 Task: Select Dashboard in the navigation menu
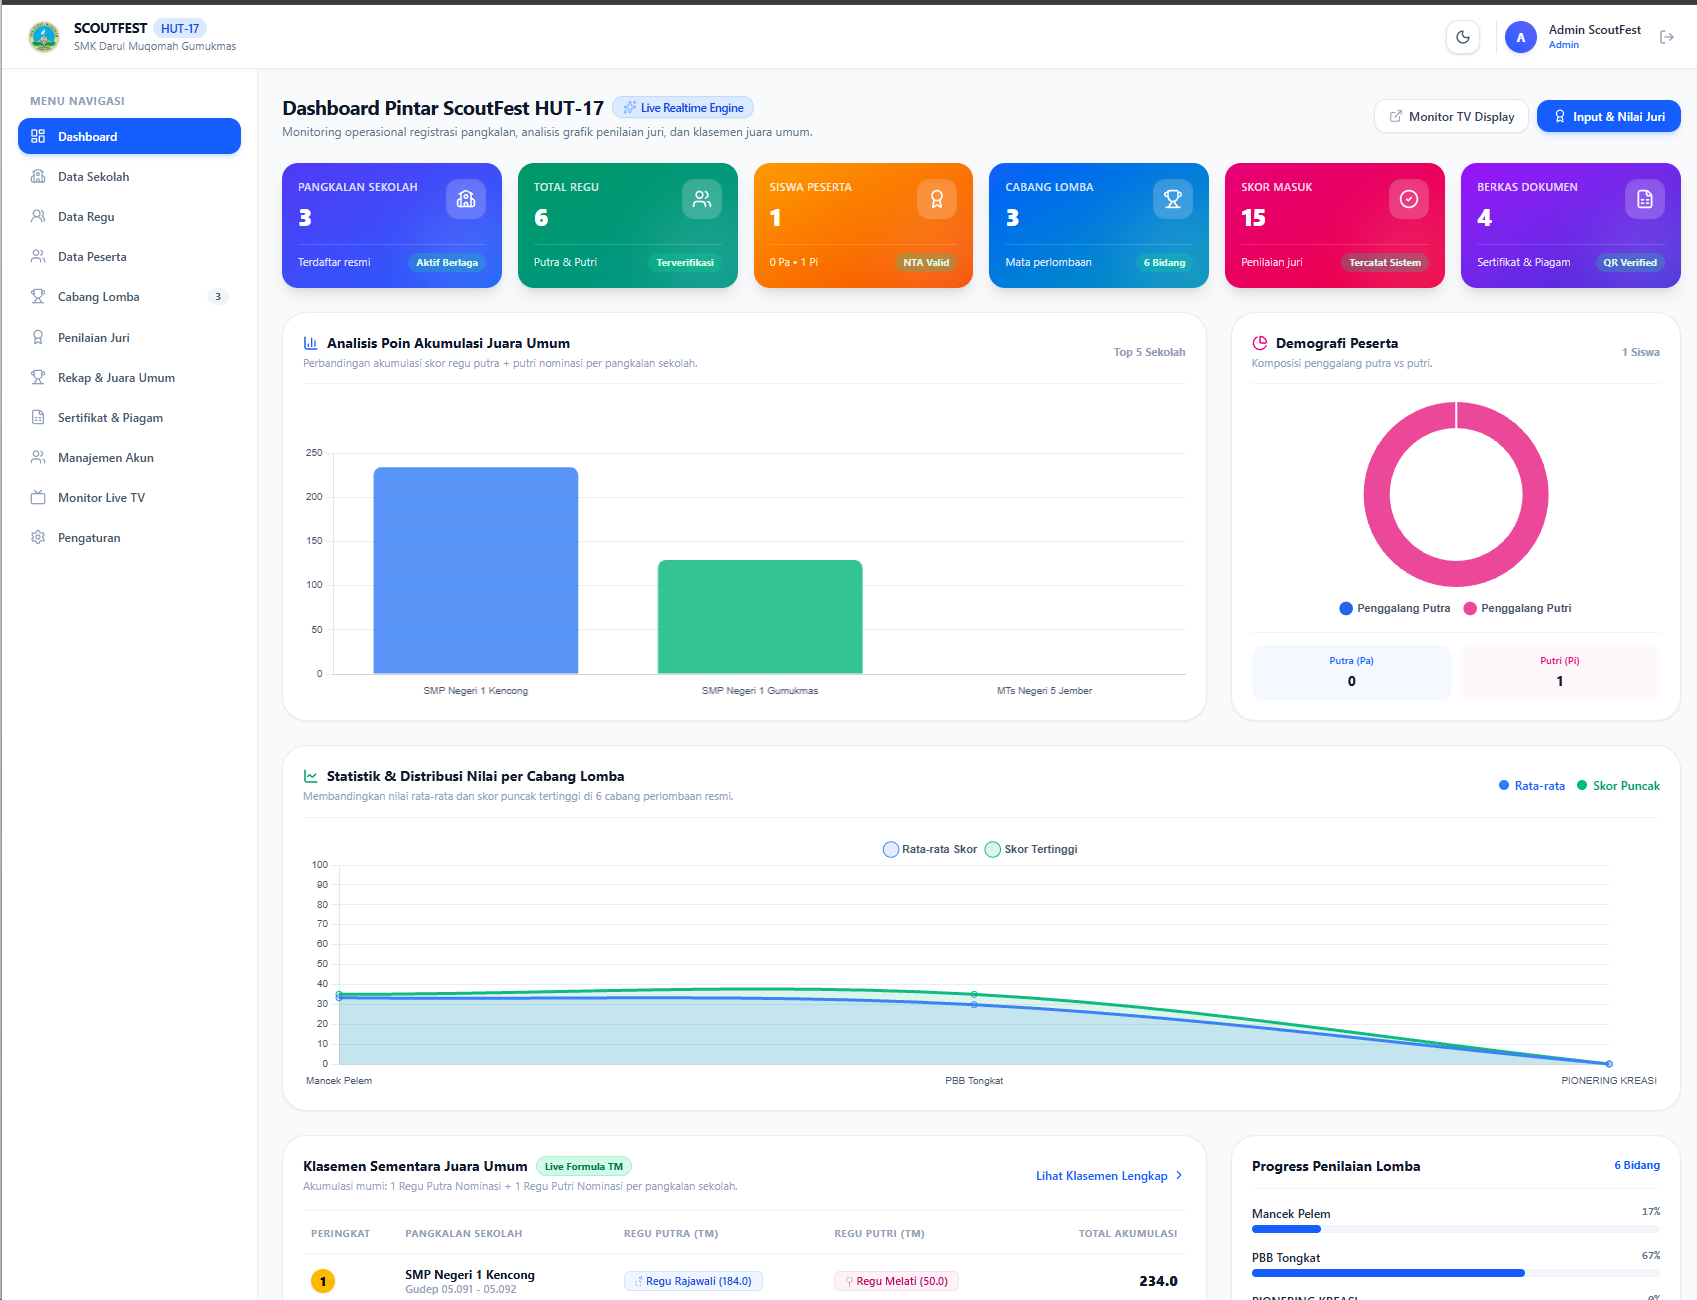click(129, 137)
